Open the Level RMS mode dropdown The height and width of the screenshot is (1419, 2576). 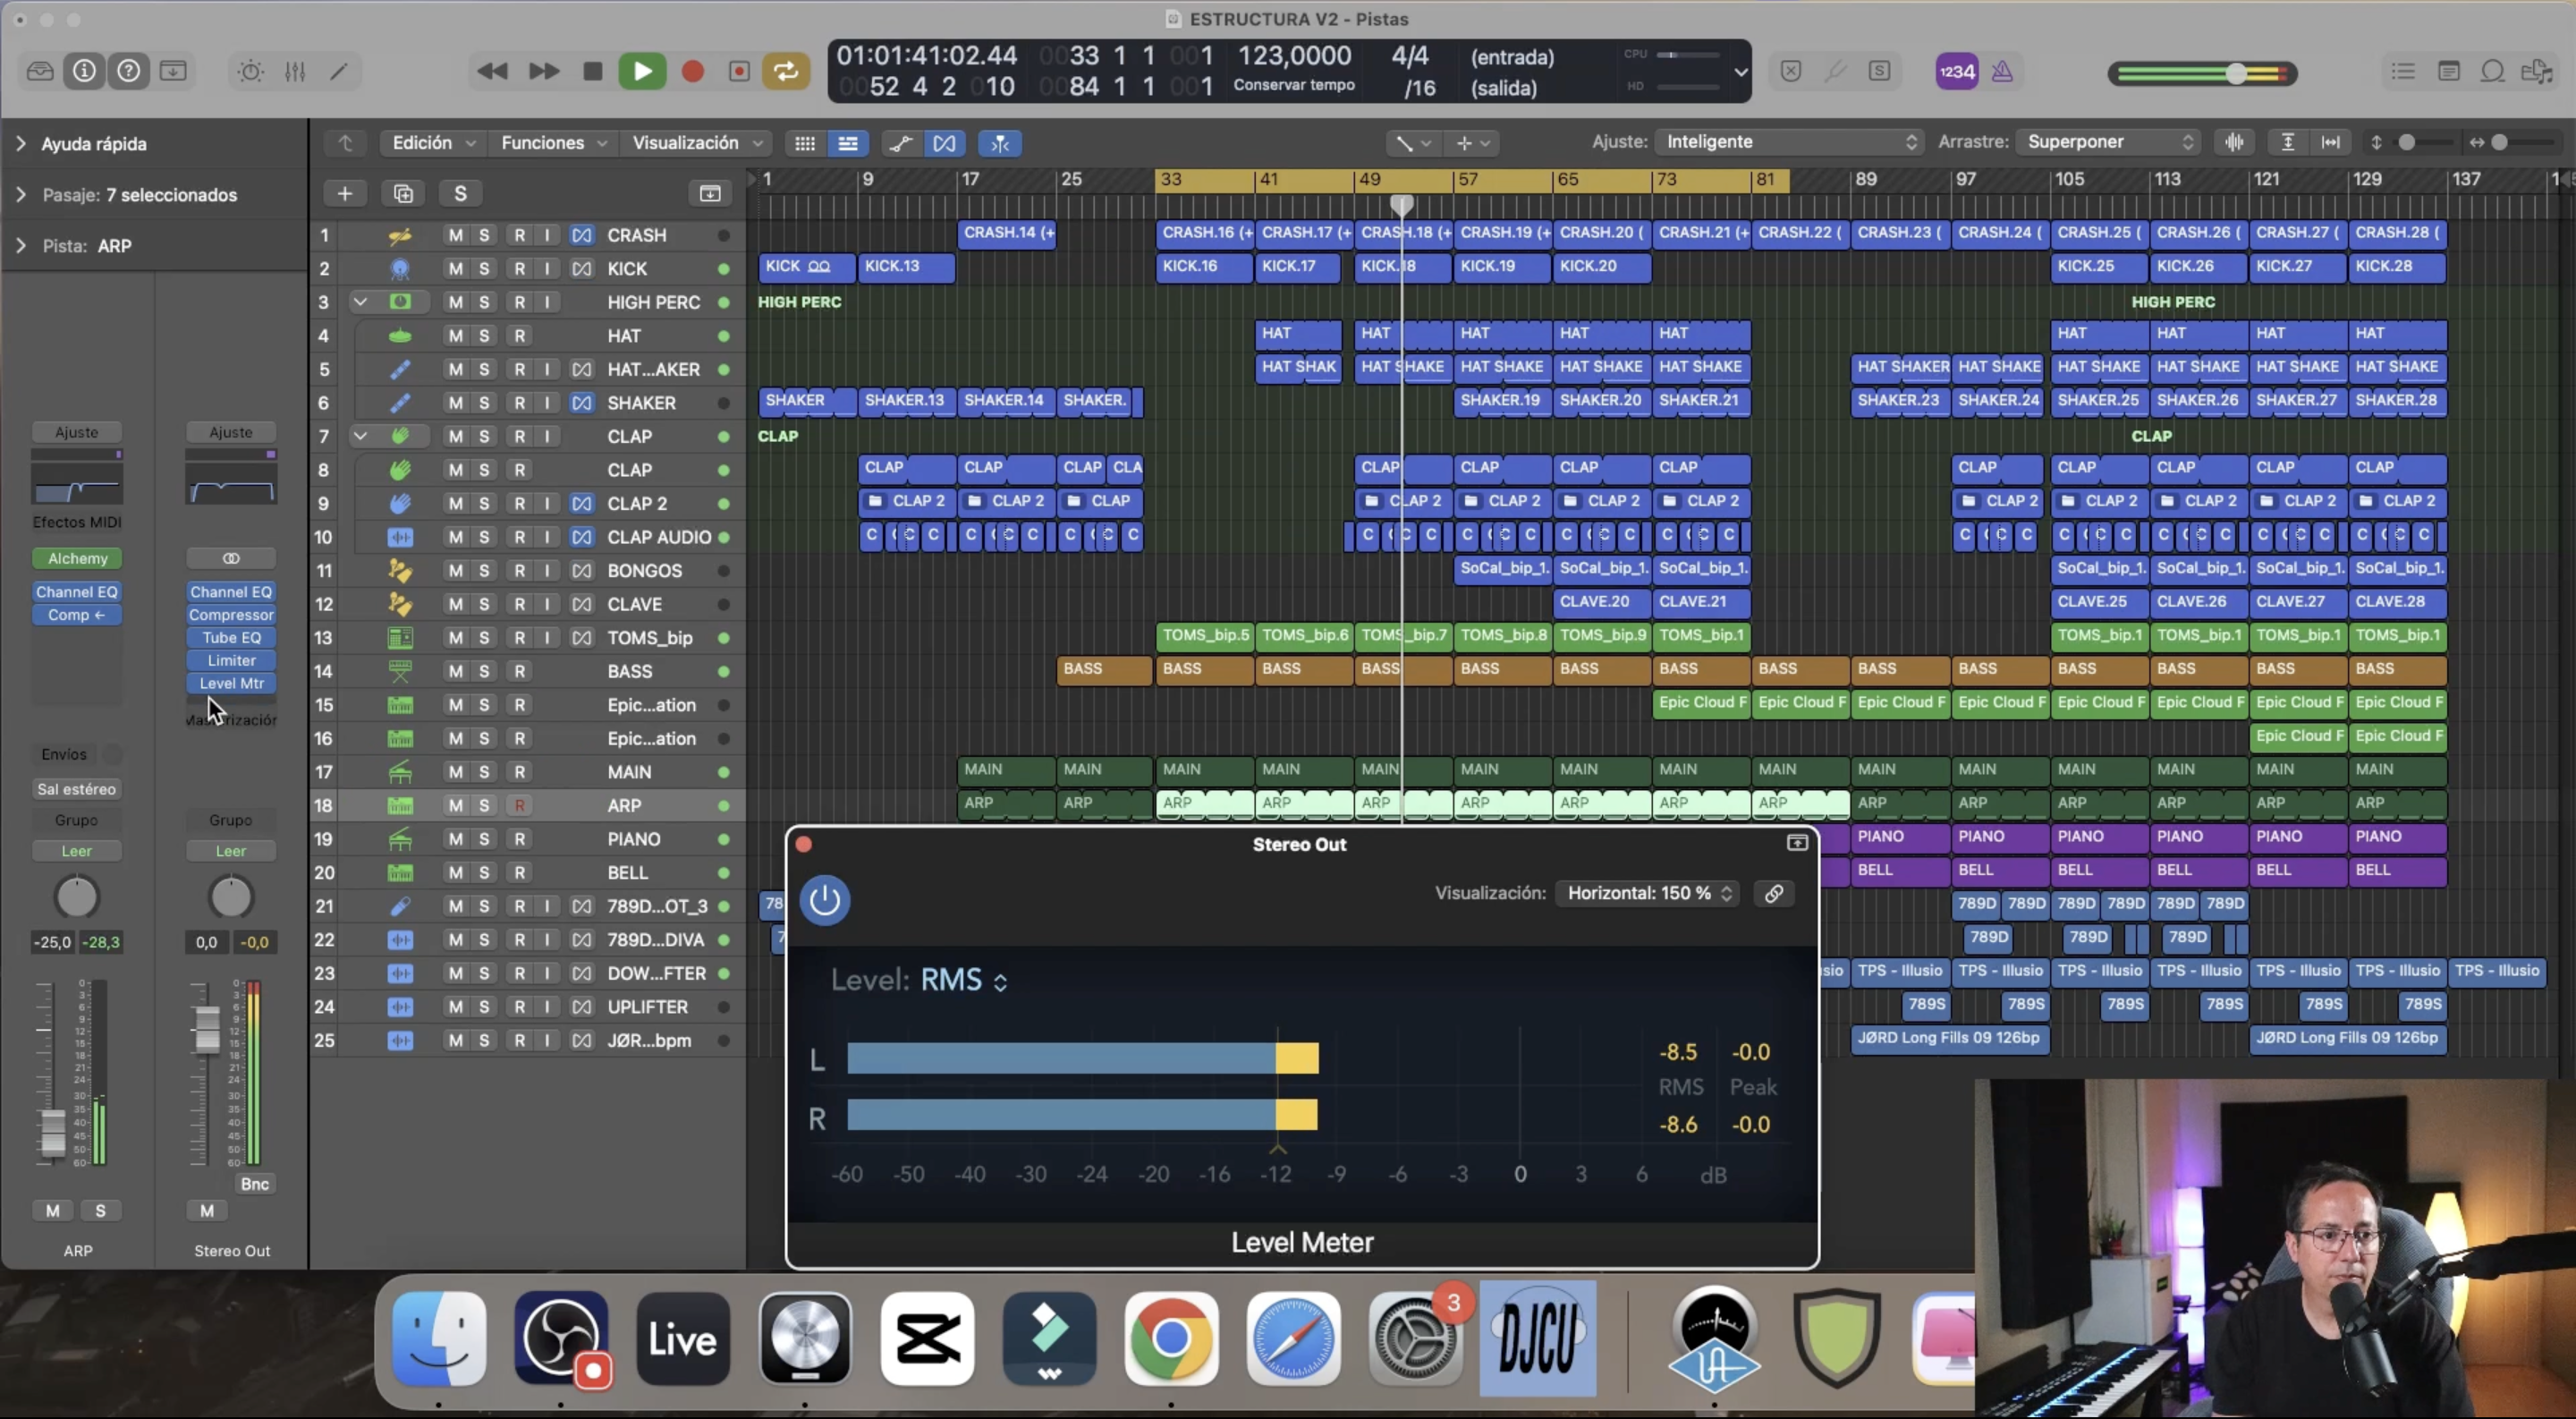[964, 980]
